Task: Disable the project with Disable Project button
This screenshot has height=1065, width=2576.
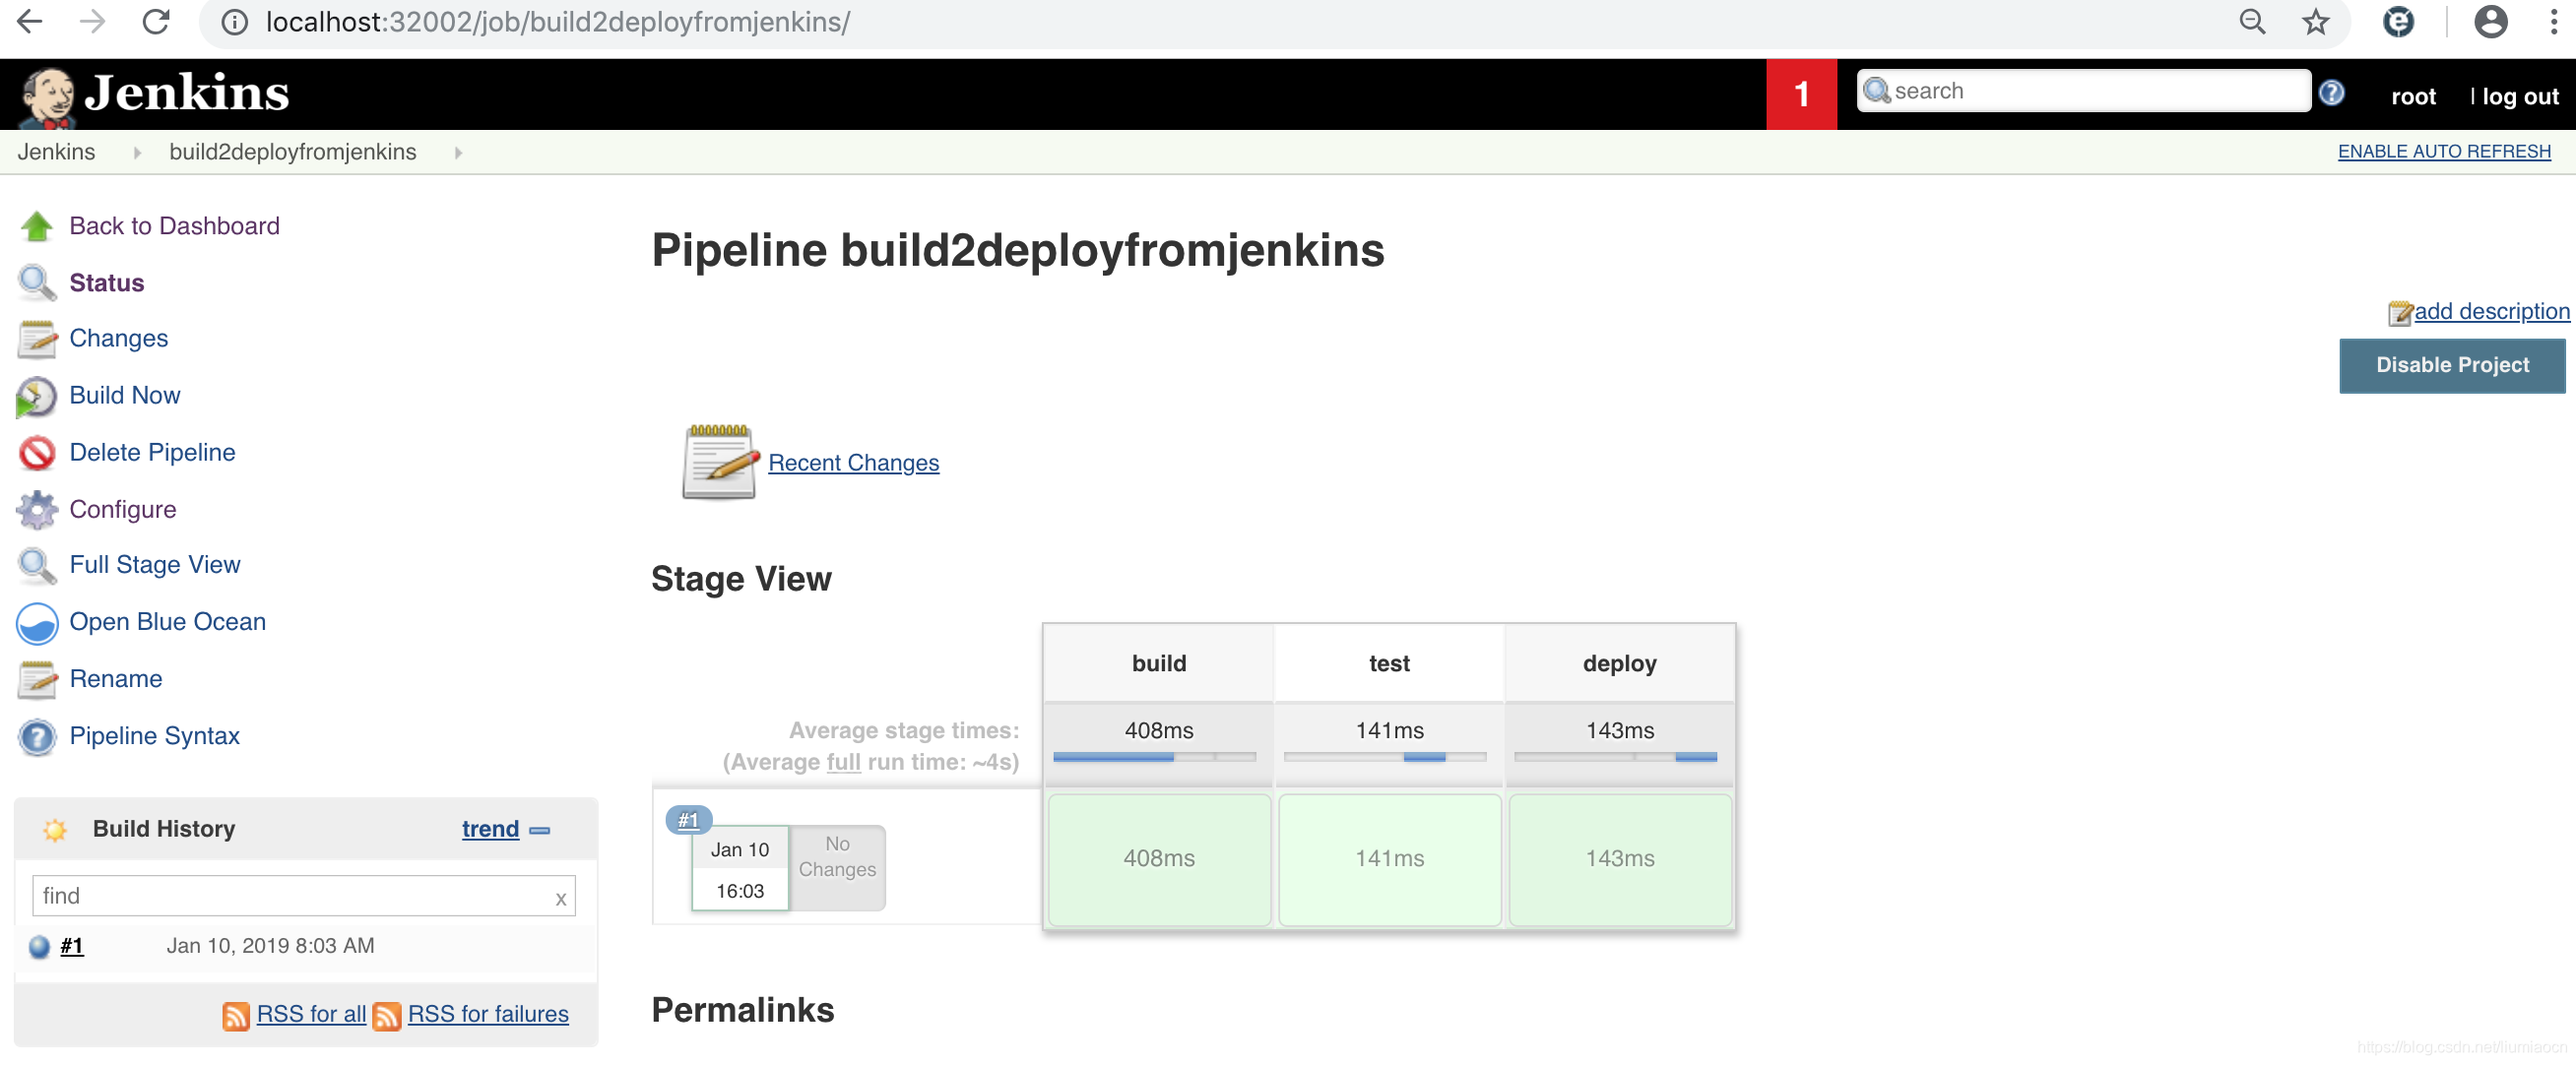Action: point(2451,365)
